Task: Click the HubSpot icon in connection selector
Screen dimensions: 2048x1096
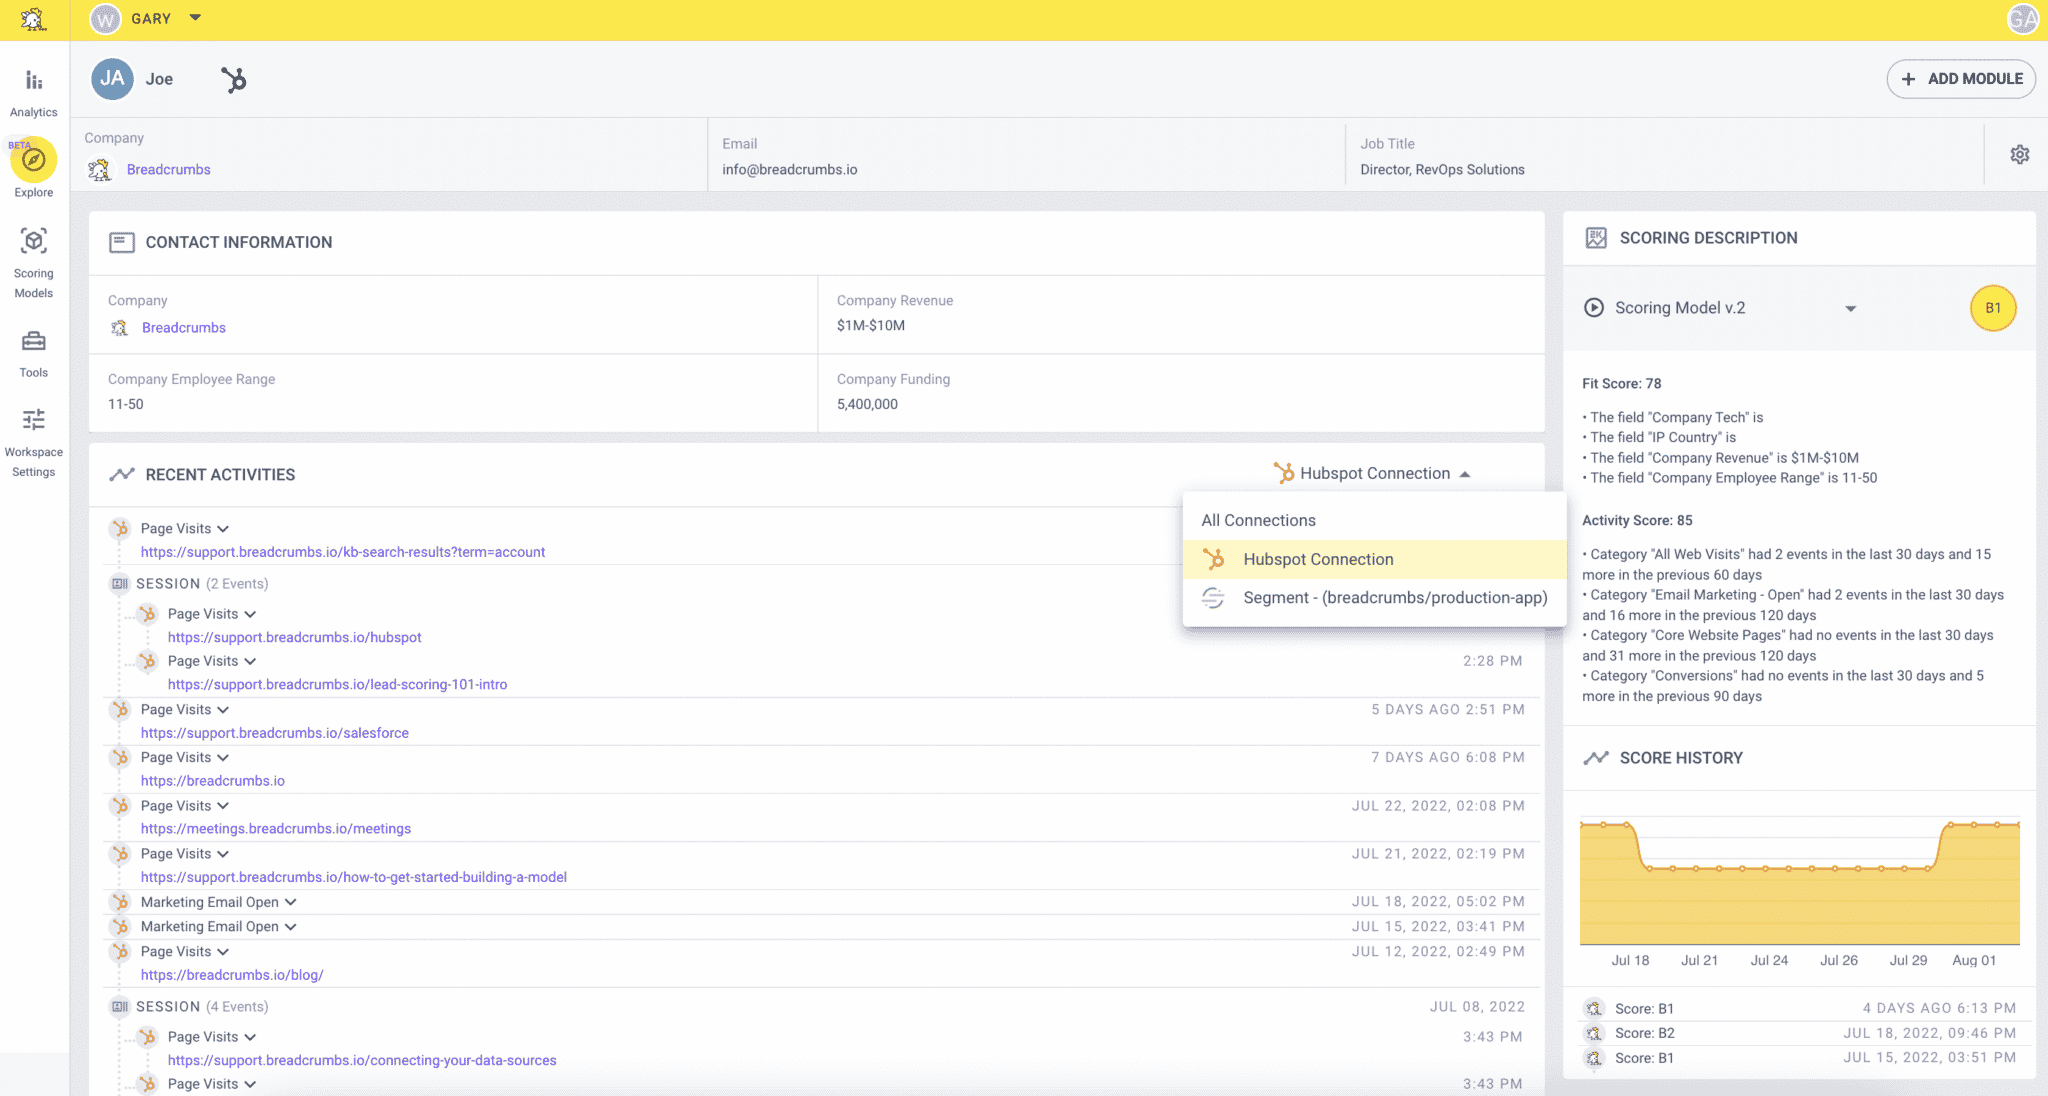Action: (1284, 473)
